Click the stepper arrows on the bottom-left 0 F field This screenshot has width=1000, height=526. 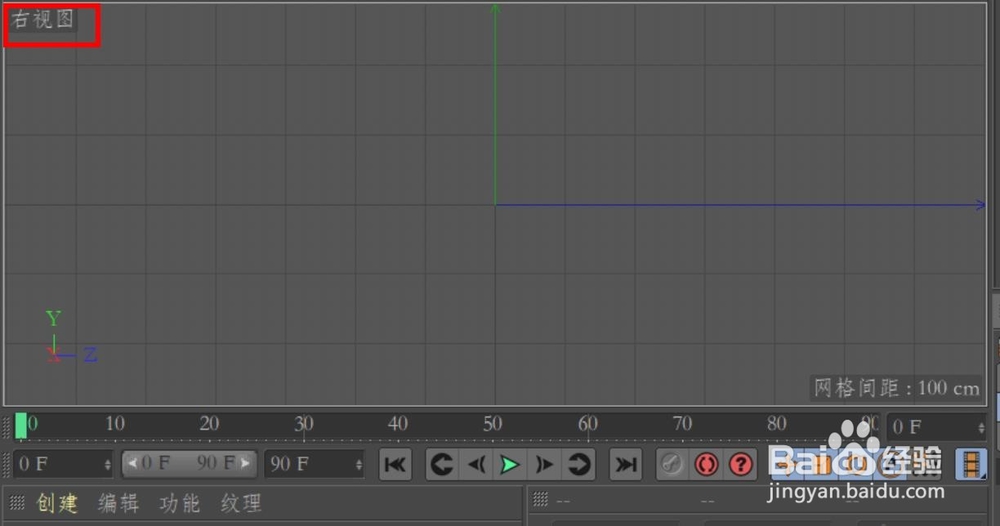[107, 465]
